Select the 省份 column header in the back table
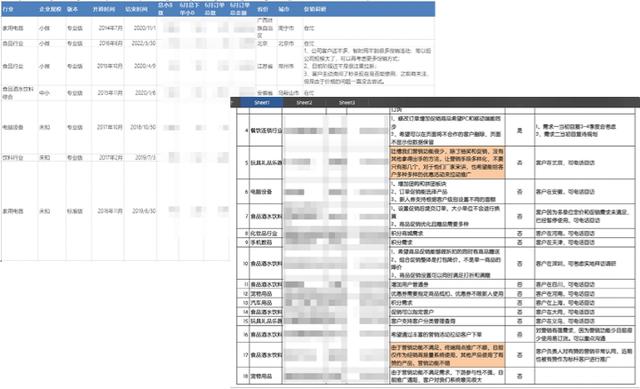Viewport: 640px width, 389px height. click(263, 9)
